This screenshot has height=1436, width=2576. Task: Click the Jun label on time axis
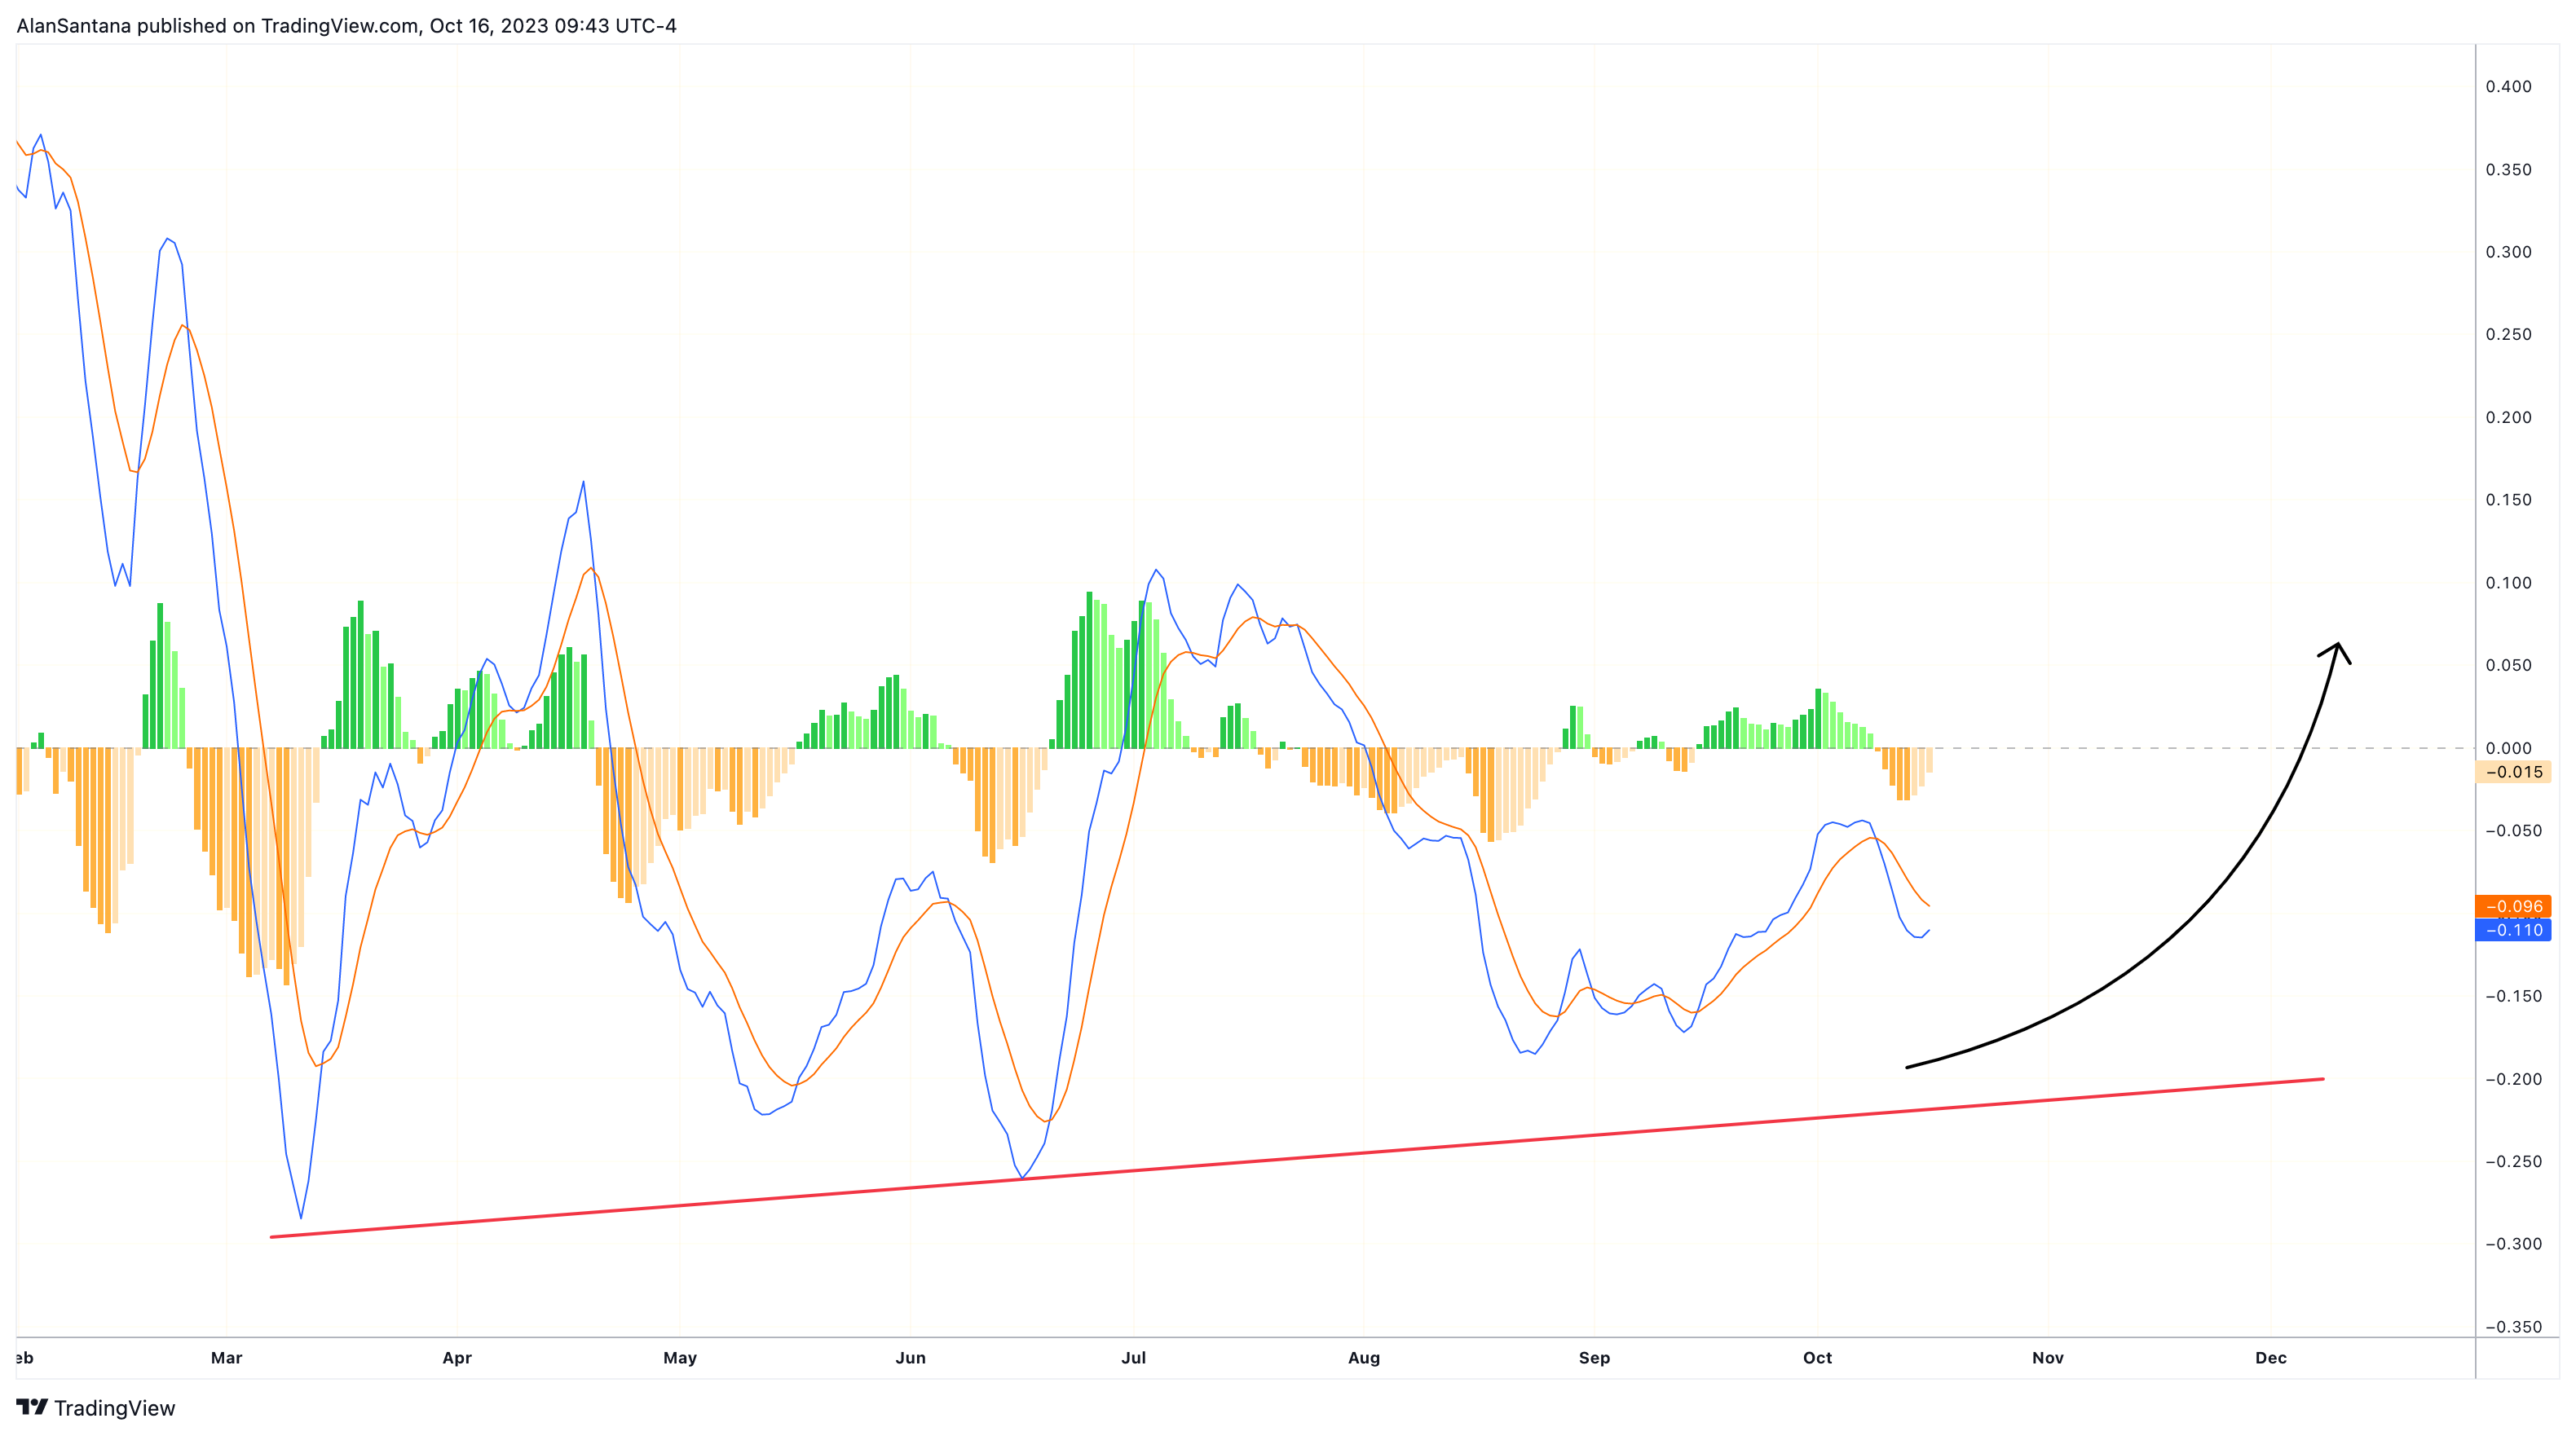pyautogui.click(x=911, y=1358)
